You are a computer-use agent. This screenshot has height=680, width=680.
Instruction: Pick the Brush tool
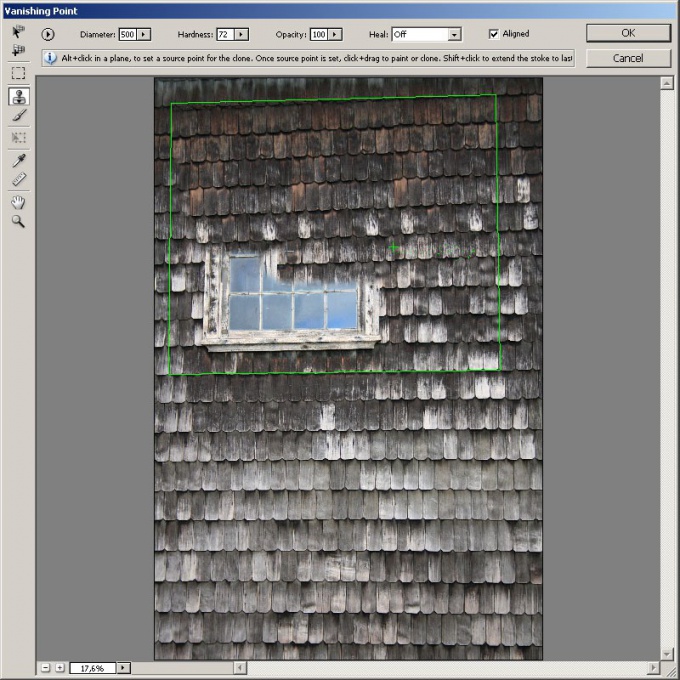pyautogui.click(x=18, y=116)
